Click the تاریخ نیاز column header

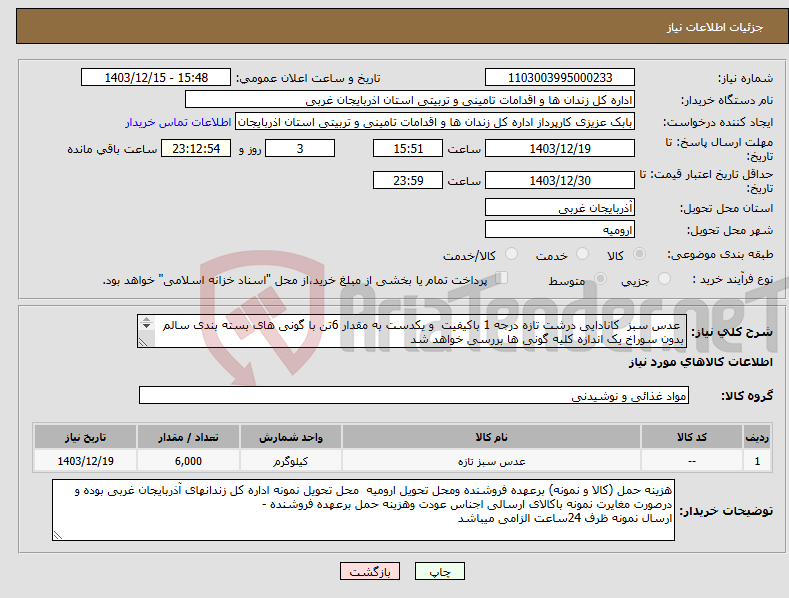[x=86, y=437]
